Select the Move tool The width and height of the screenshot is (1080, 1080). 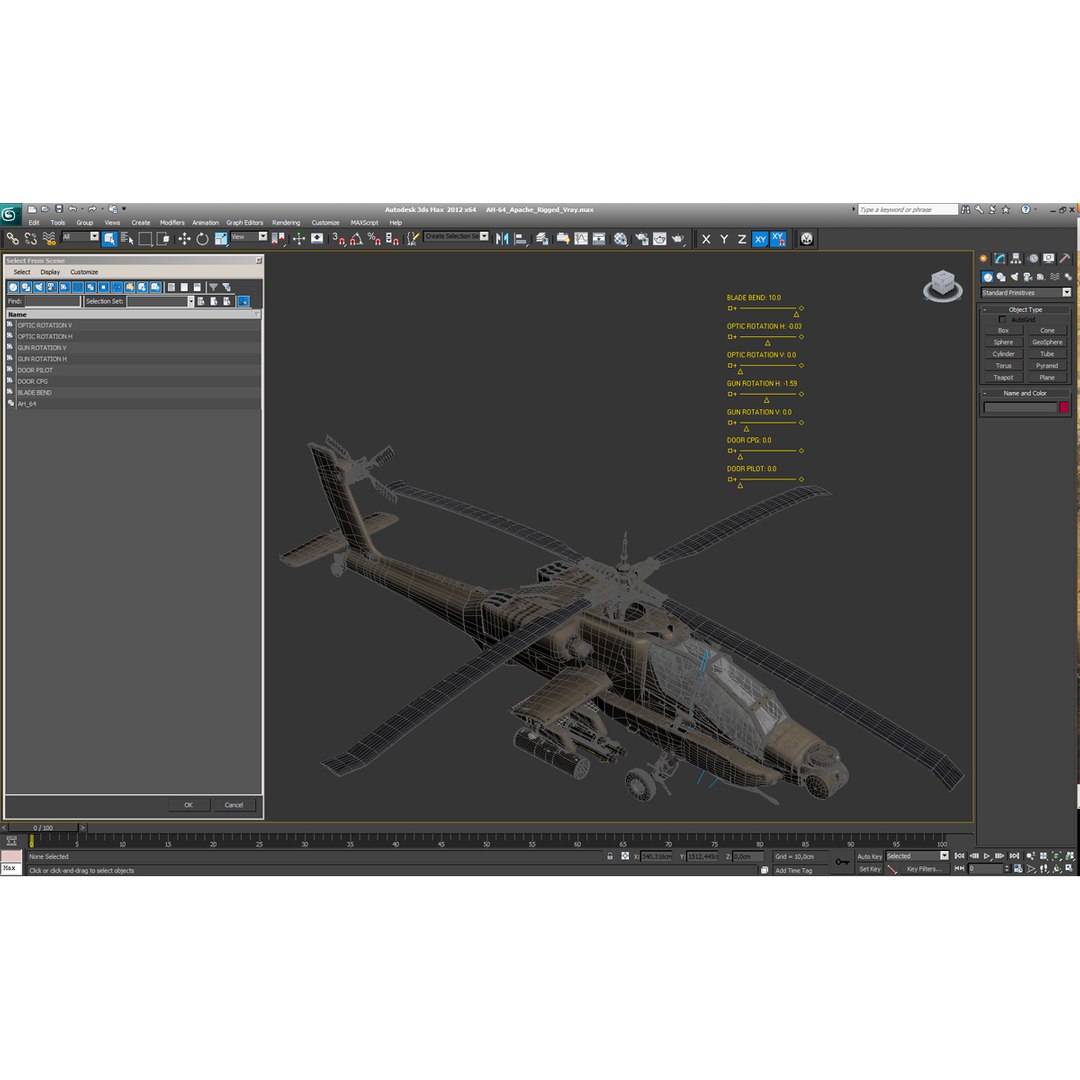coord(184,239)
